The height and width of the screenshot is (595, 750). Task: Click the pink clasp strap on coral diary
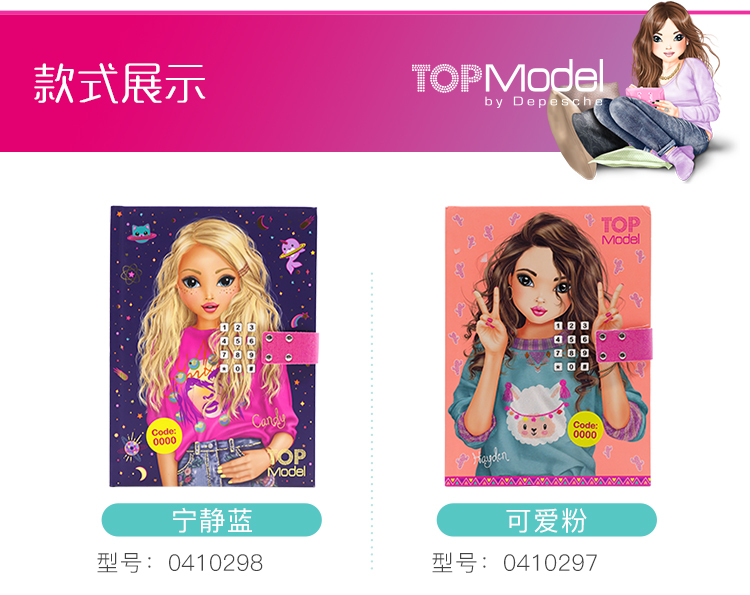624,344
